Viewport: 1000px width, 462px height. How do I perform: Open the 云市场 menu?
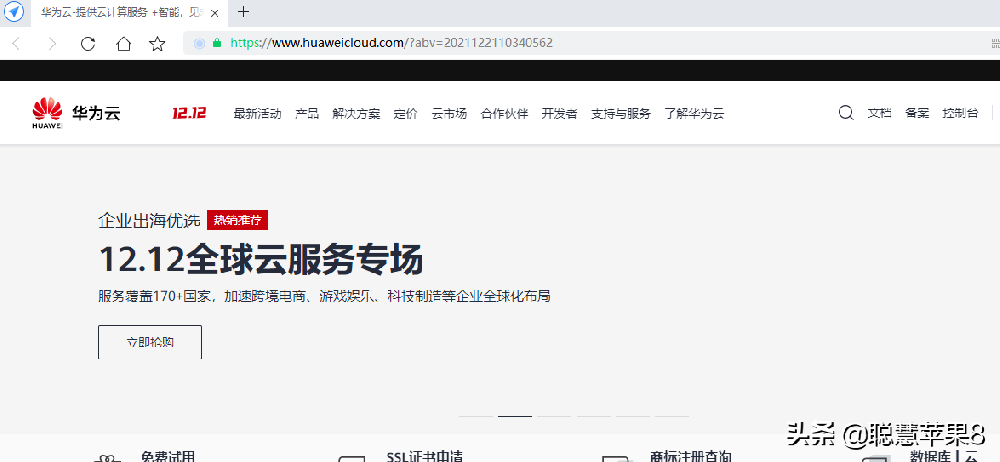[x=449, y=114]
